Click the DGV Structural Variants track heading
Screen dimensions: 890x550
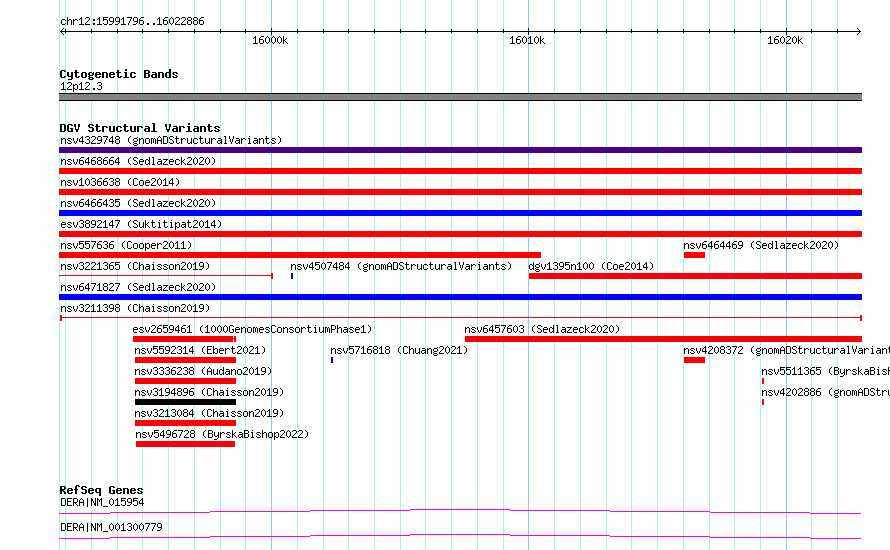point(140,128)
